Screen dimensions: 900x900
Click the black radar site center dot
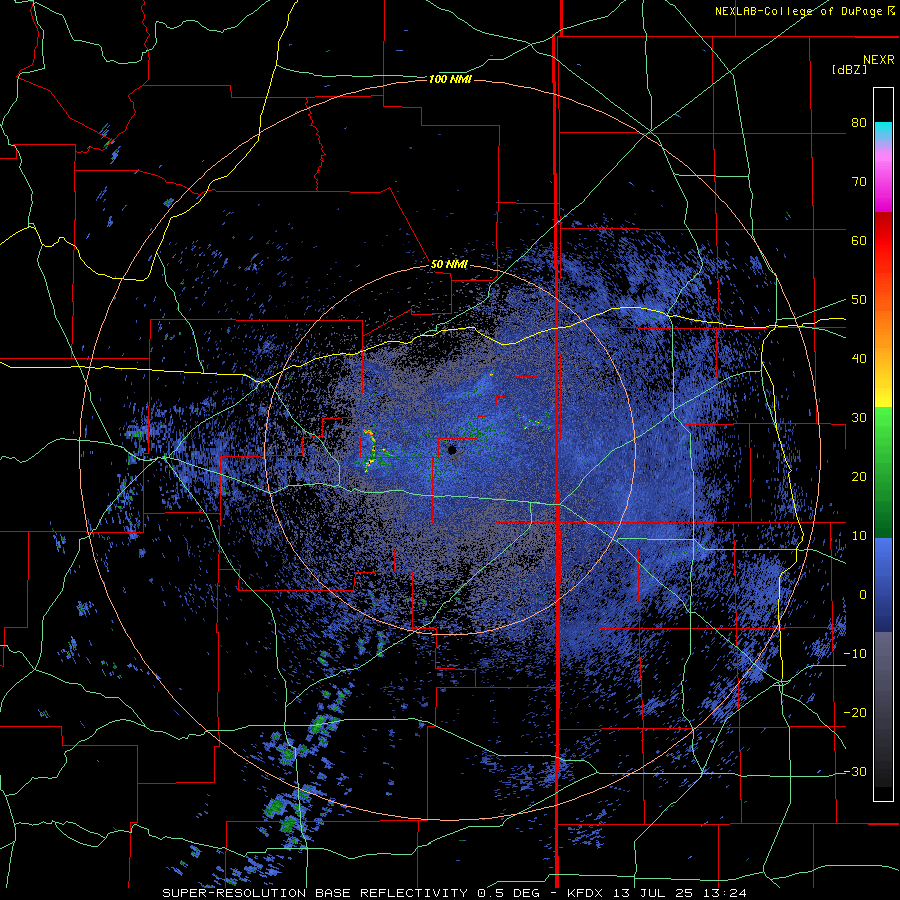coord(452,449)
